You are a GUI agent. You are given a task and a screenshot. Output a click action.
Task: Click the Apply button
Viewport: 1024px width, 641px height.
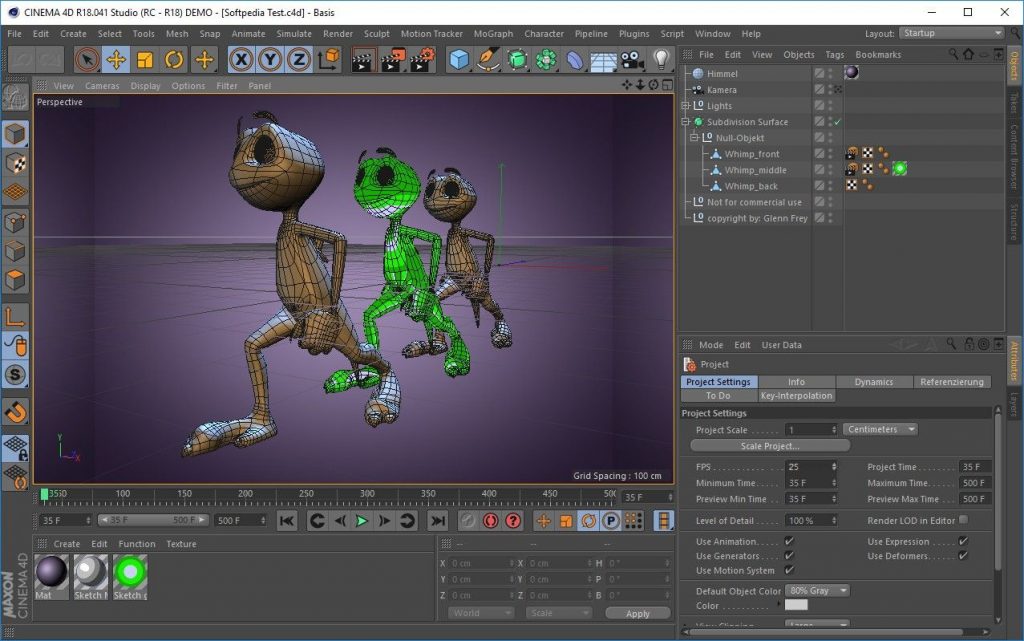(637, 614)
